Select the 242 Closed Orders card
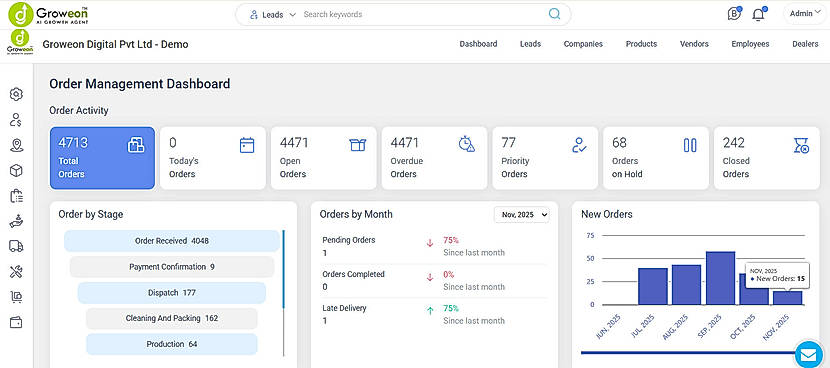Image resolution: width=830 pixels, height=368 pixels. (x=766, y=158)
